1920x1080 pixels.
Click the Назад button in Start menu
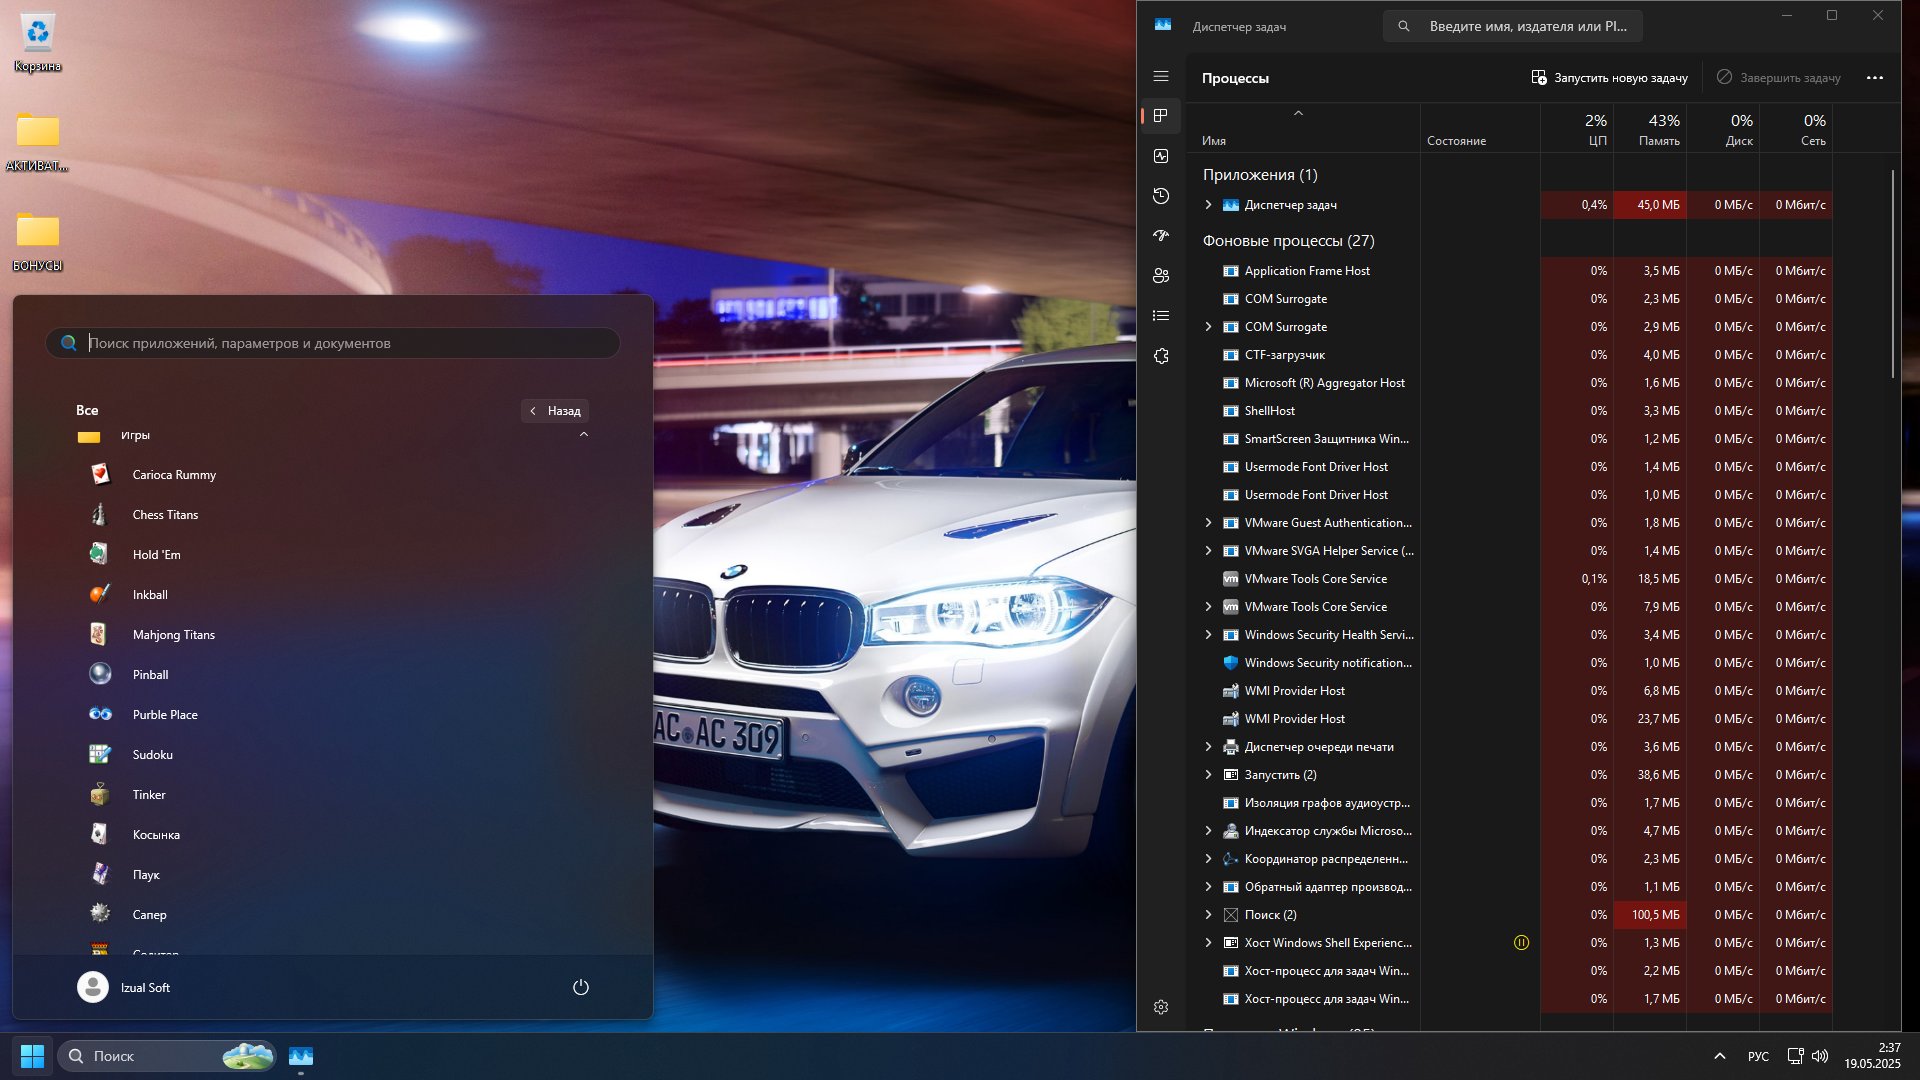(x=555, y=411)
